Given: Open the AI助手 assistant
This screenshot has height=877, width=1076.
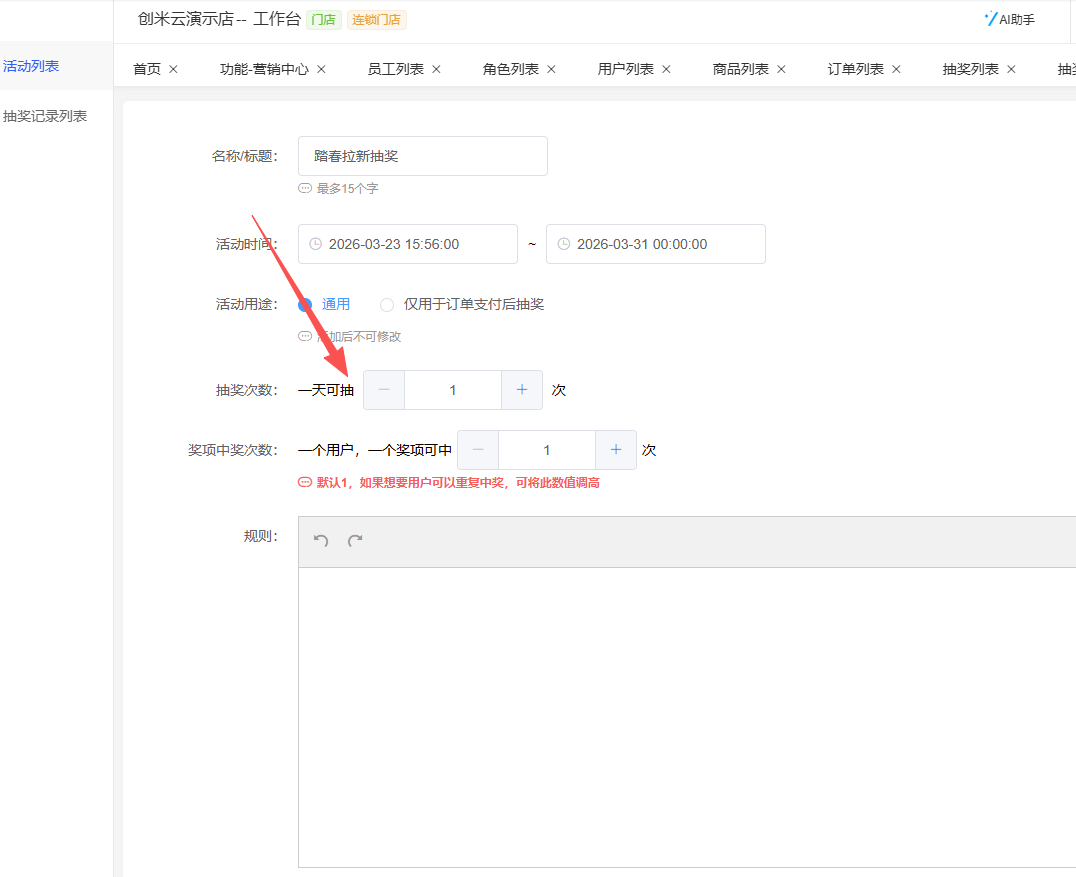Looking at the screenshot, I should pos(1010,19).
